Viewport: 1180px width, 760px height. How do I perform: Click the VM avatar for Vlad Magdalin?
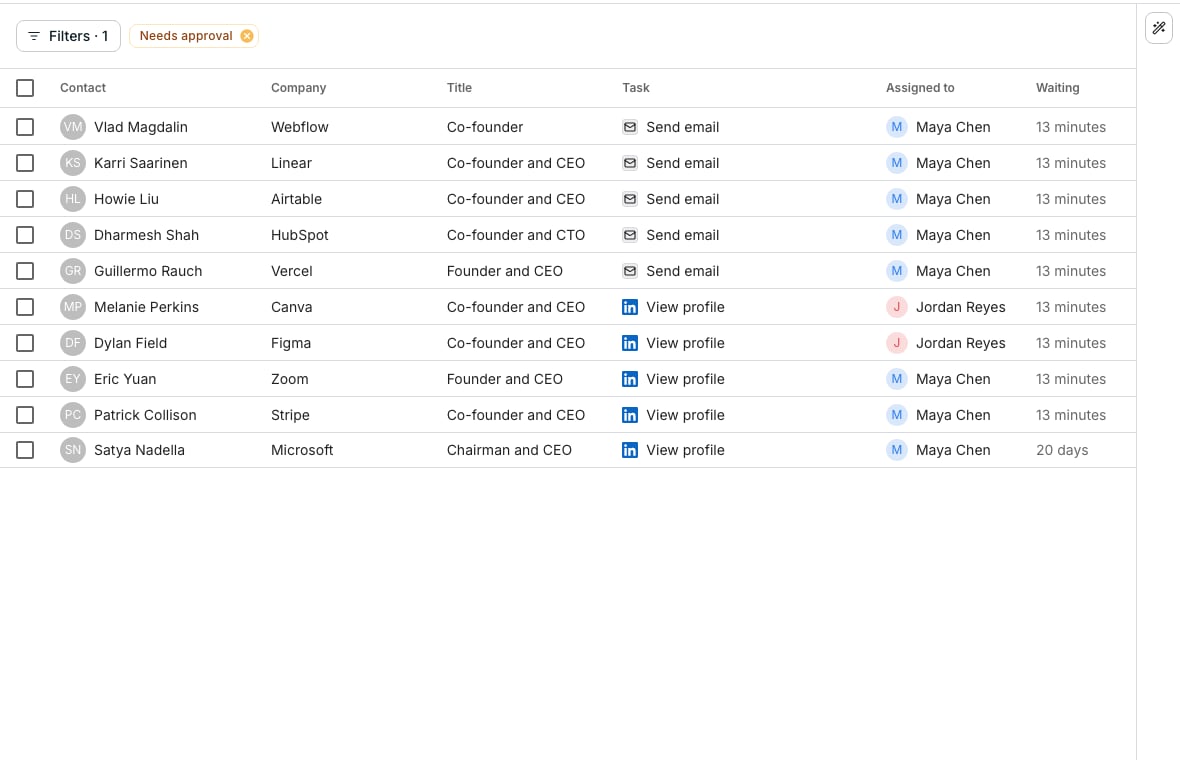tap(73, 127)
